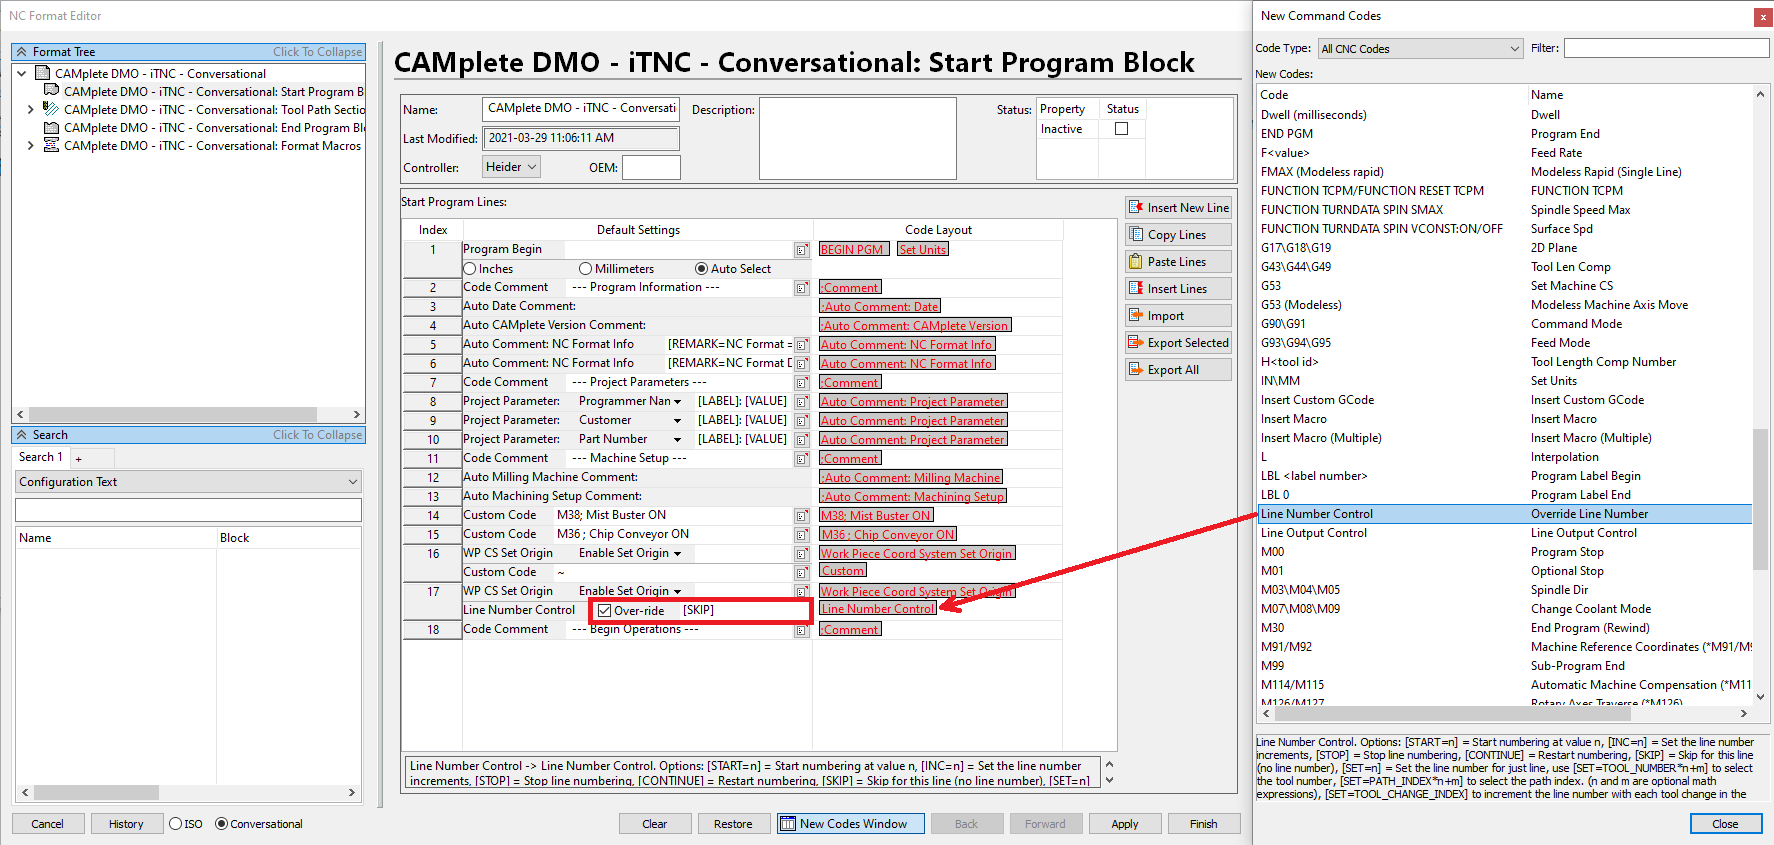The height and width of the screenshot is (845, 1774).
Task: Focus the Filter input field
Action: (1666, 48)
